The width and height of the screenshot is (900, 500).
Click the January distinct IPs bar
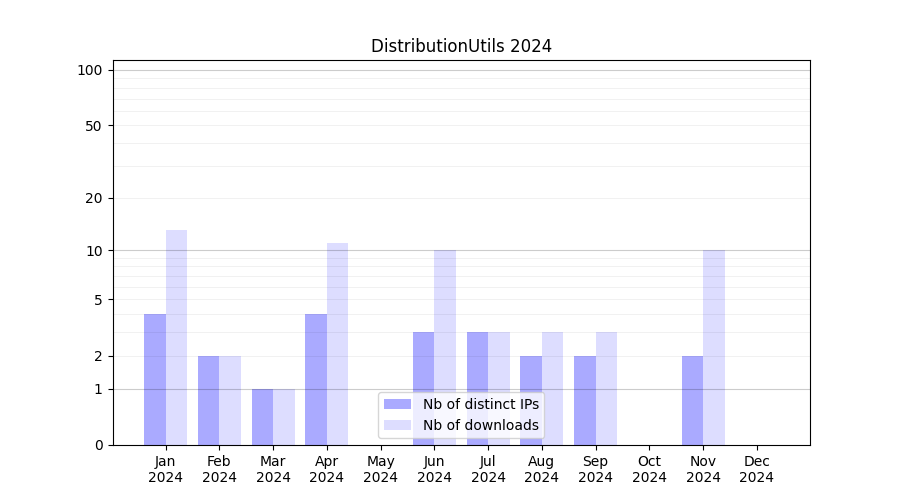[155, 379]
